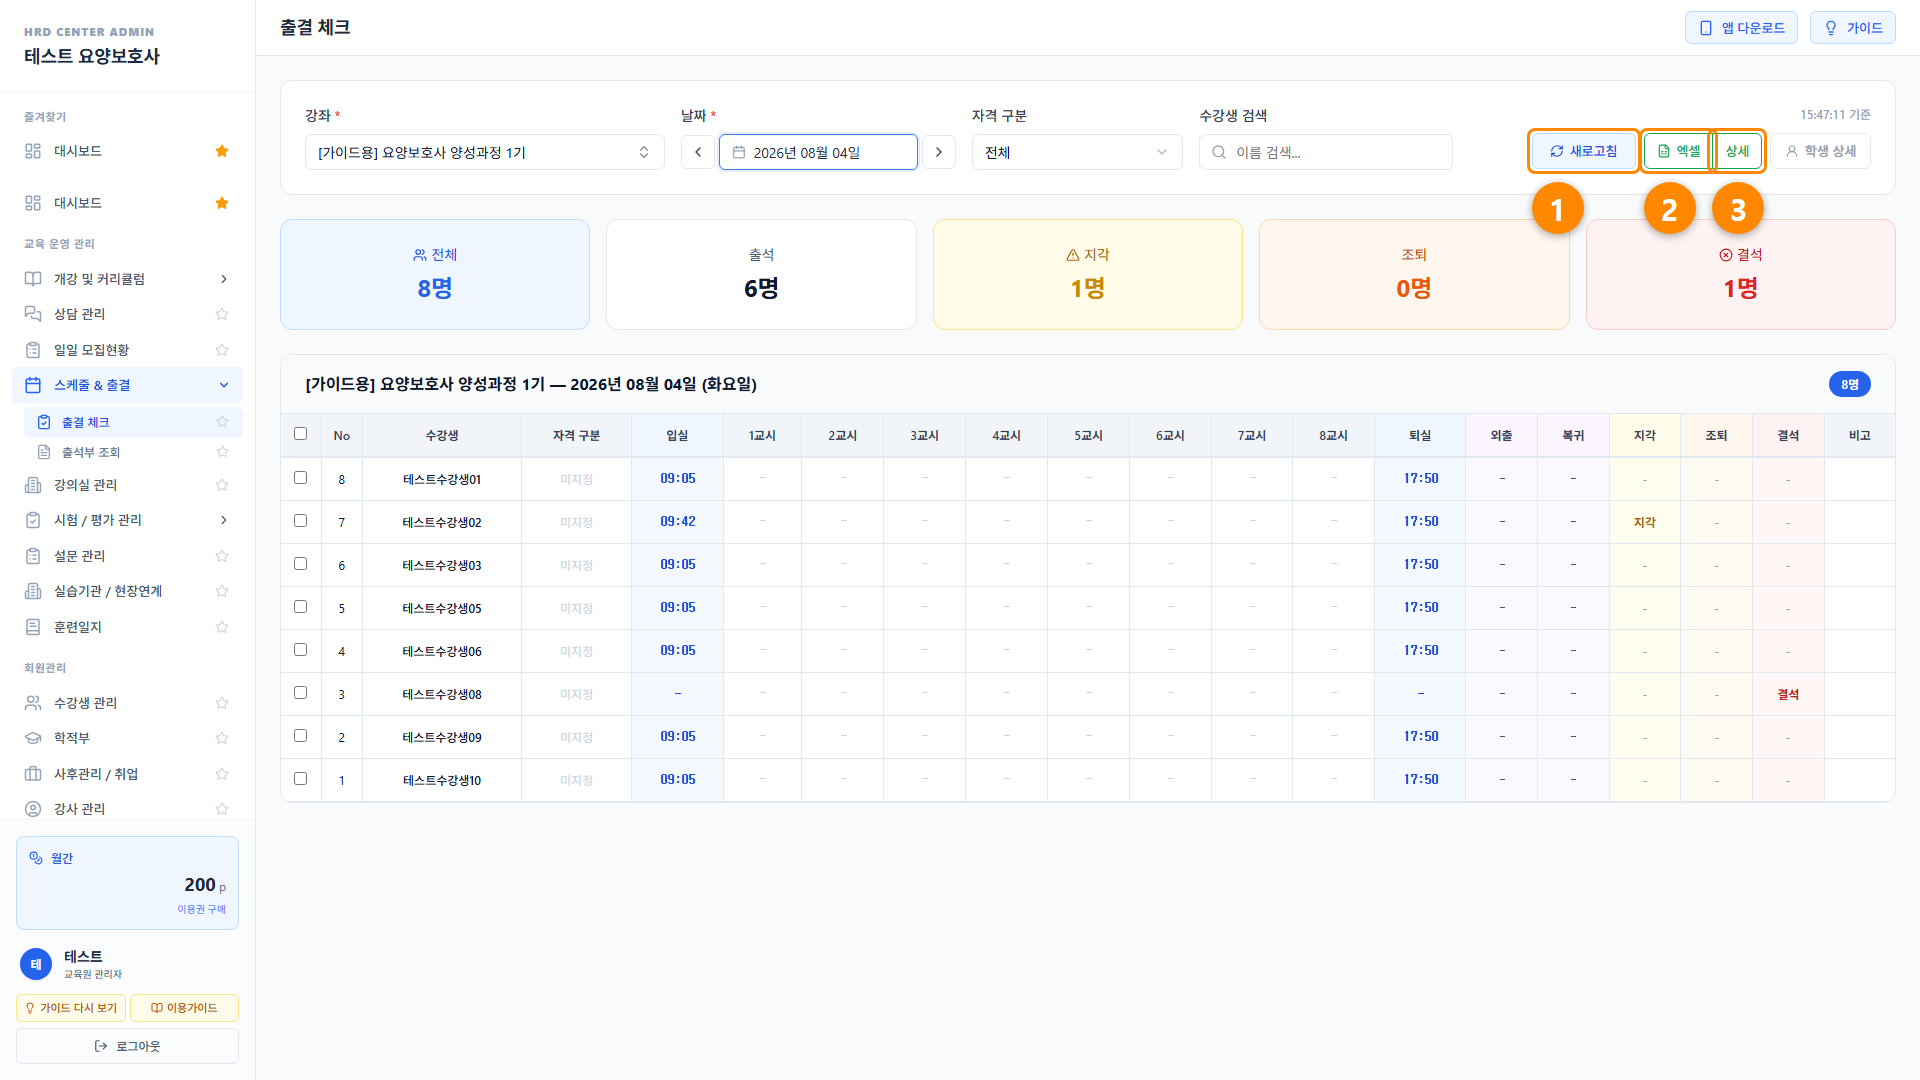Screen dimensions: 1920x1080
Task: Star the 실습기관 / 현장연계 item
Action: 222,591
